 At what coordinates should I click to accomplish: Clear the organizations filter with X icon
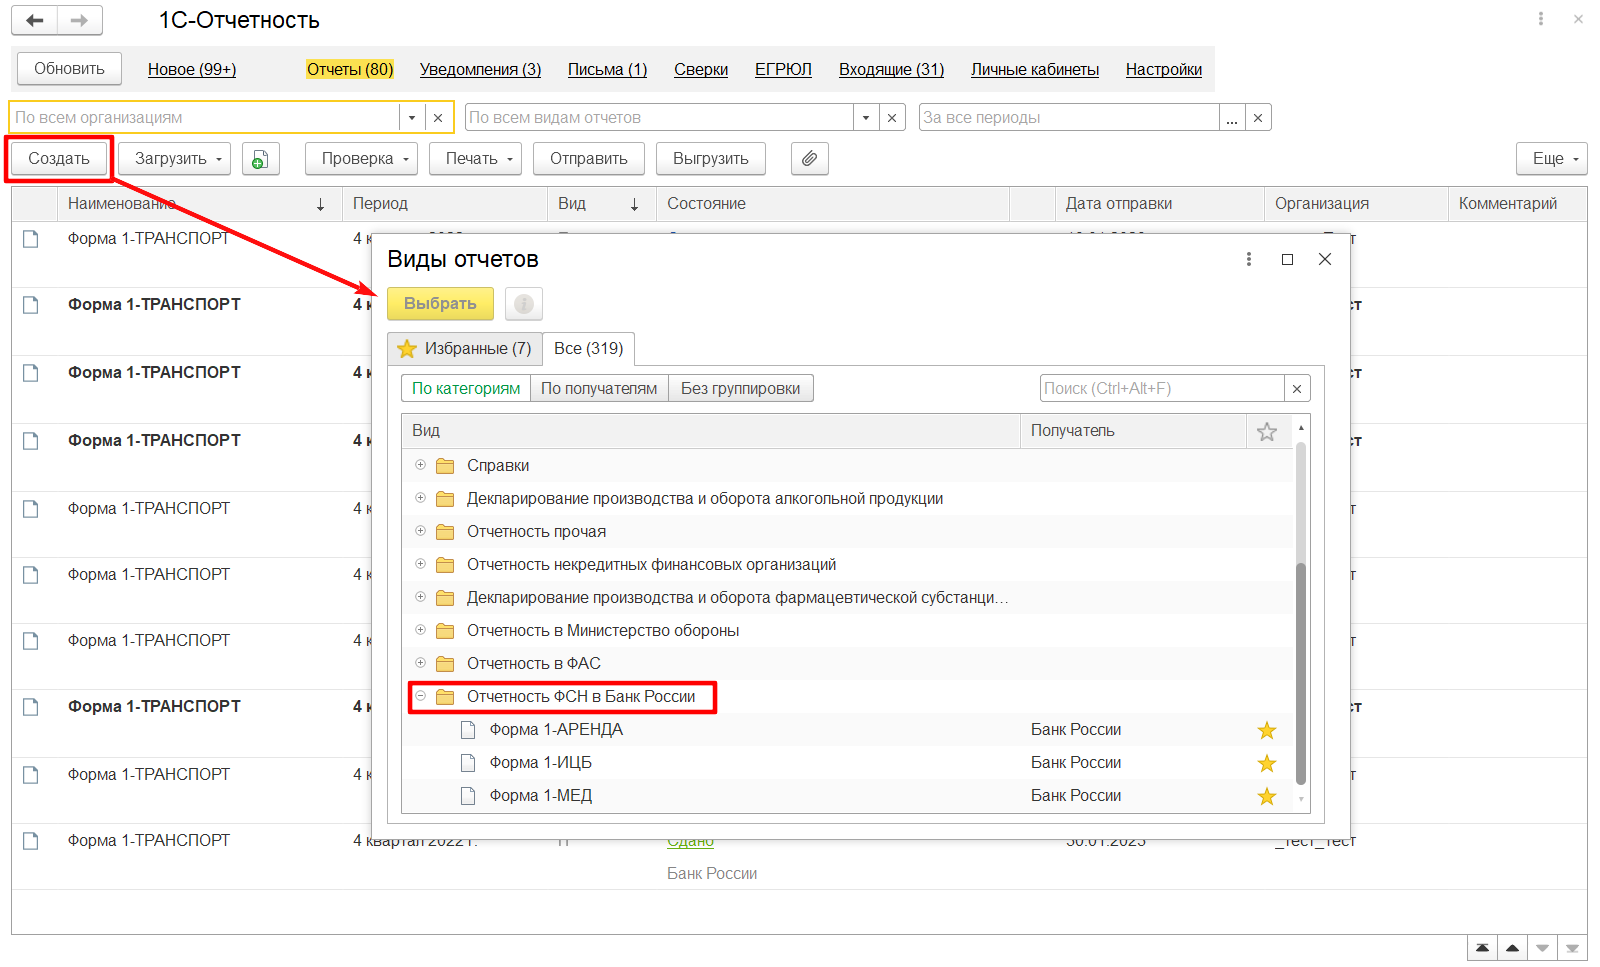point(438,118)
